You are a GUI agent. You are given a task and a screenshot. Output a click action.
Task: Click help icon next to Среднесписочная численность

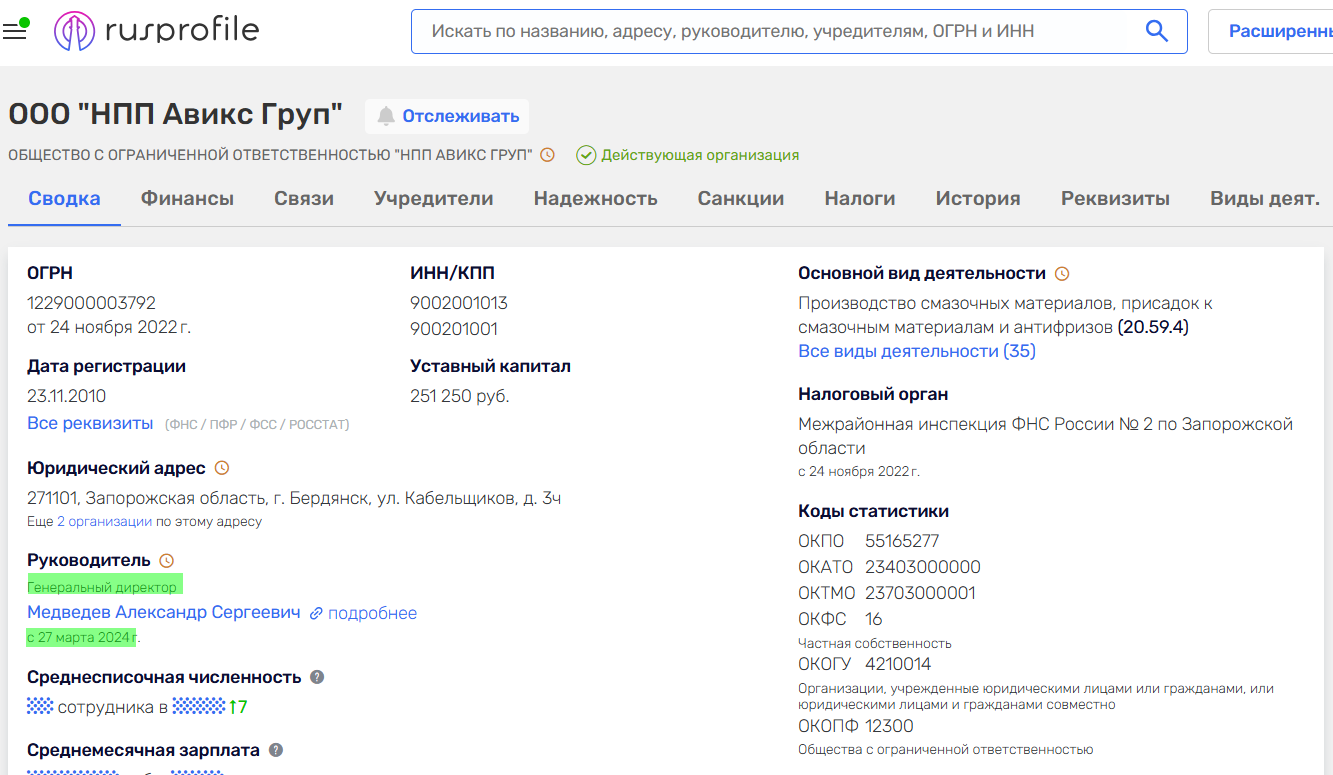[317, 677]
